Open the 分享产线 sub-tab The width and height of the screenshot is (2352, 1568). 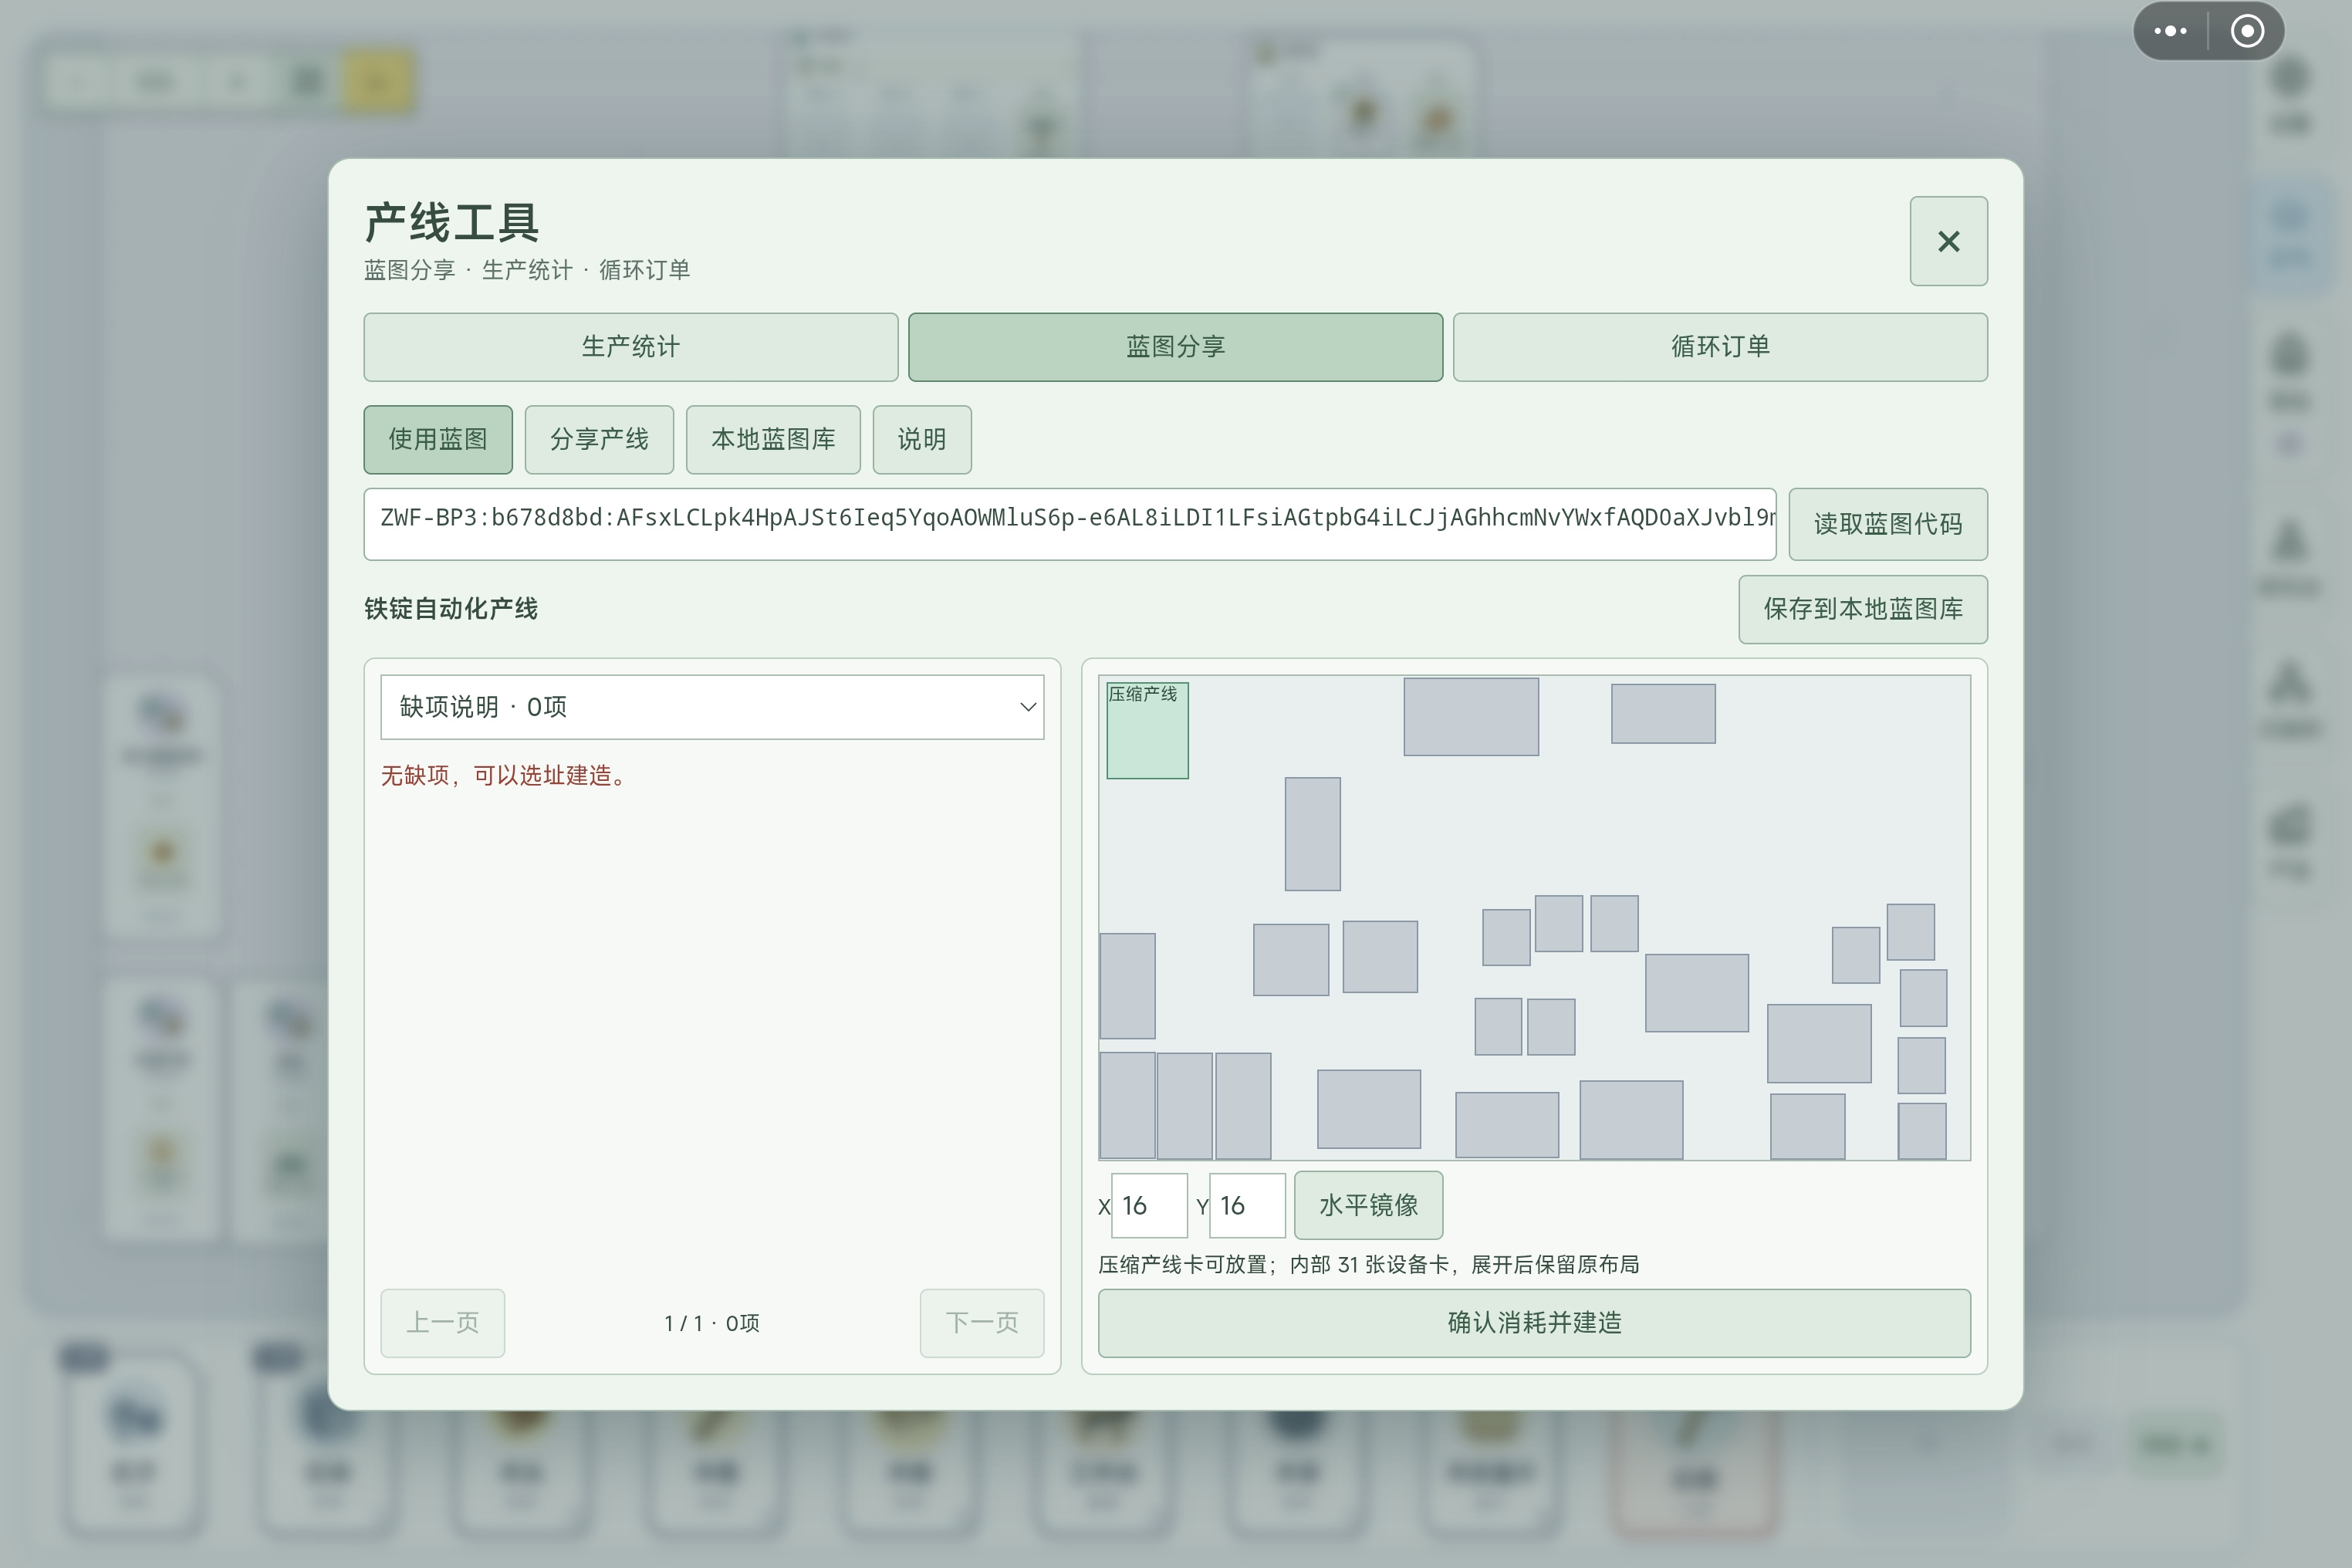click(x=599, y=439)
